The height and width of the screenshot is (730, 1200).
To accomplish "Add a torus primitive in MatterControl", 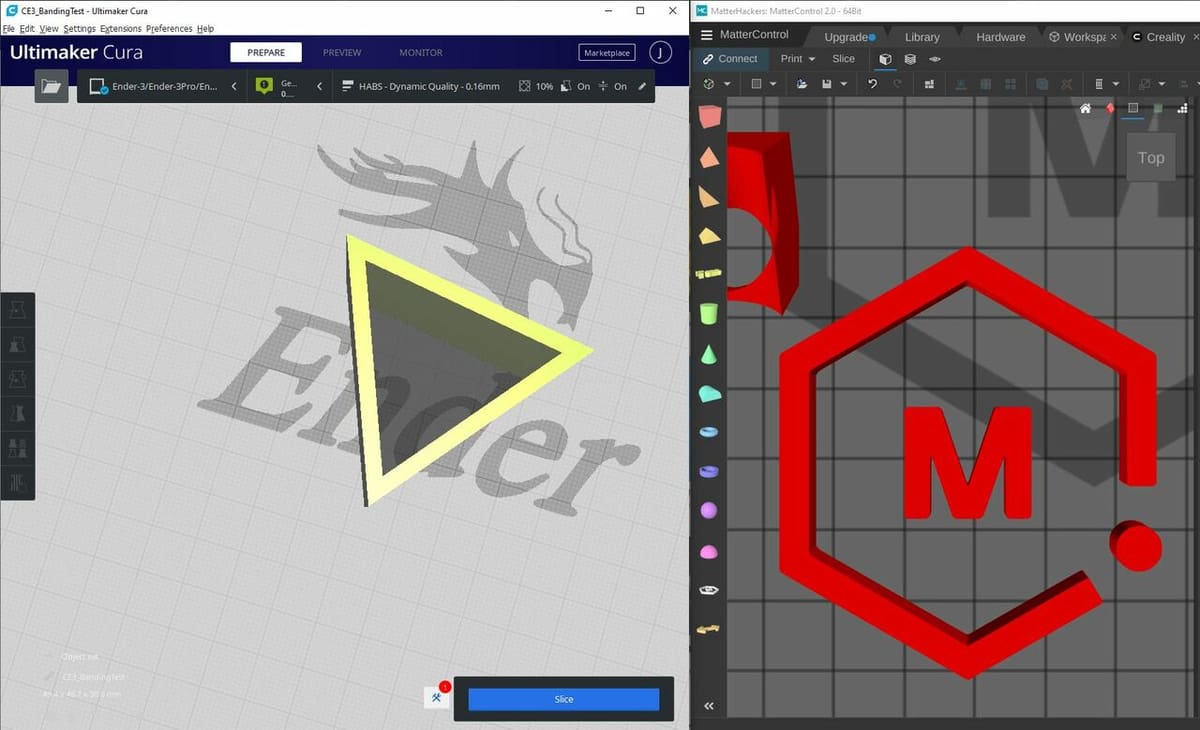I will point(710,432).
